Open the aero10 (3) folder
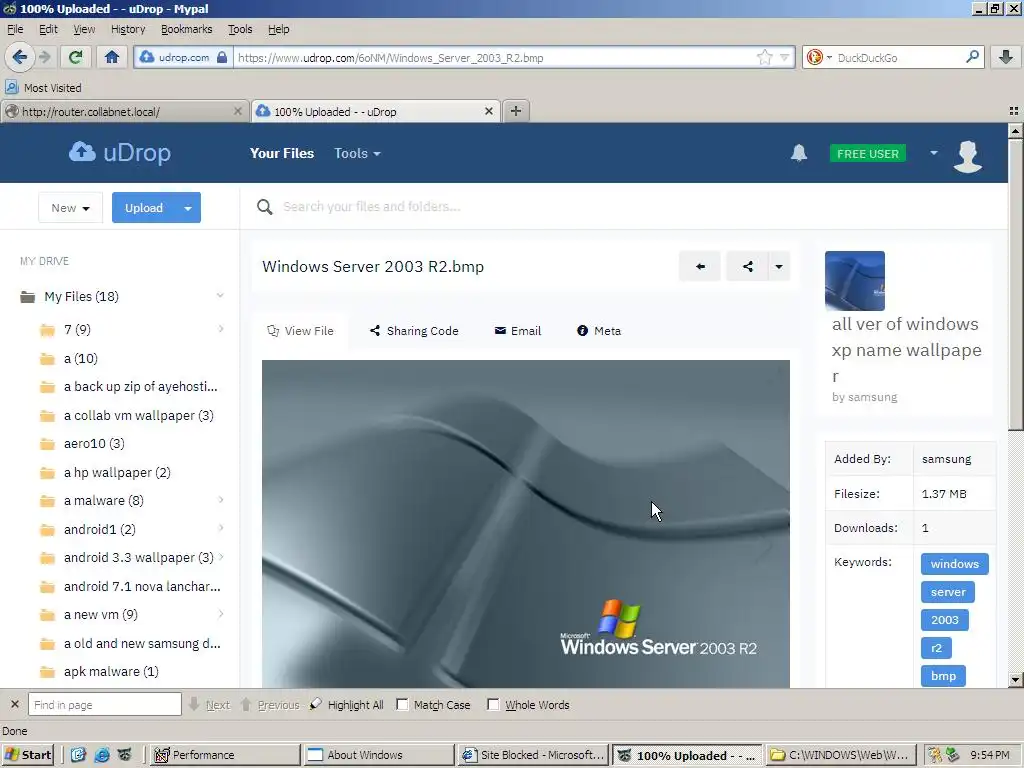Screen dimensions: 1024x768 tap(94, 443)
